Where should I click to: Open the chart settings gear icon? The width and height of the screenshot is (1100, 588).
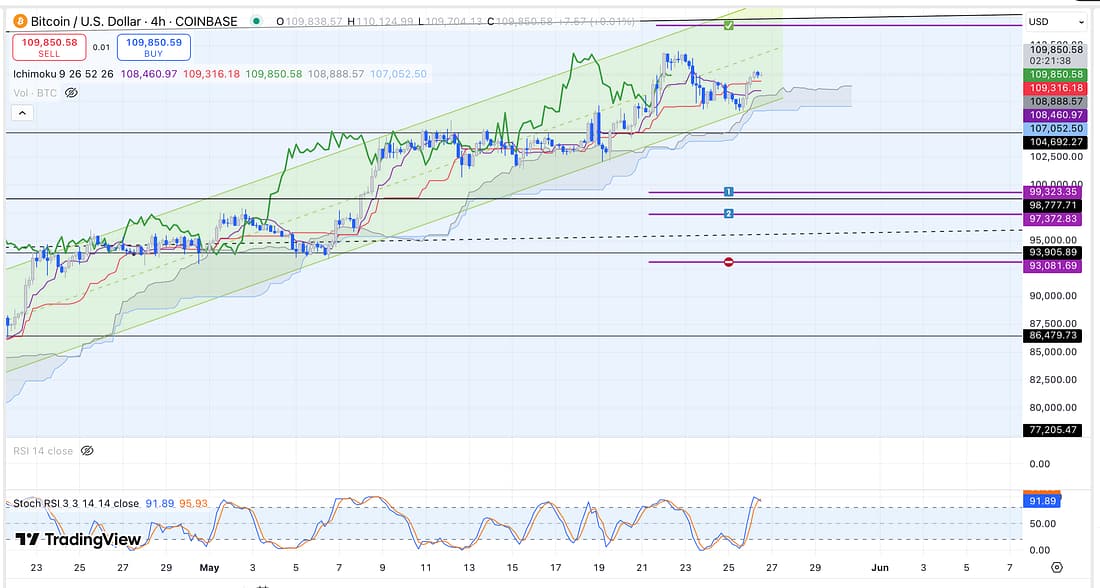tap(1057, 567)
